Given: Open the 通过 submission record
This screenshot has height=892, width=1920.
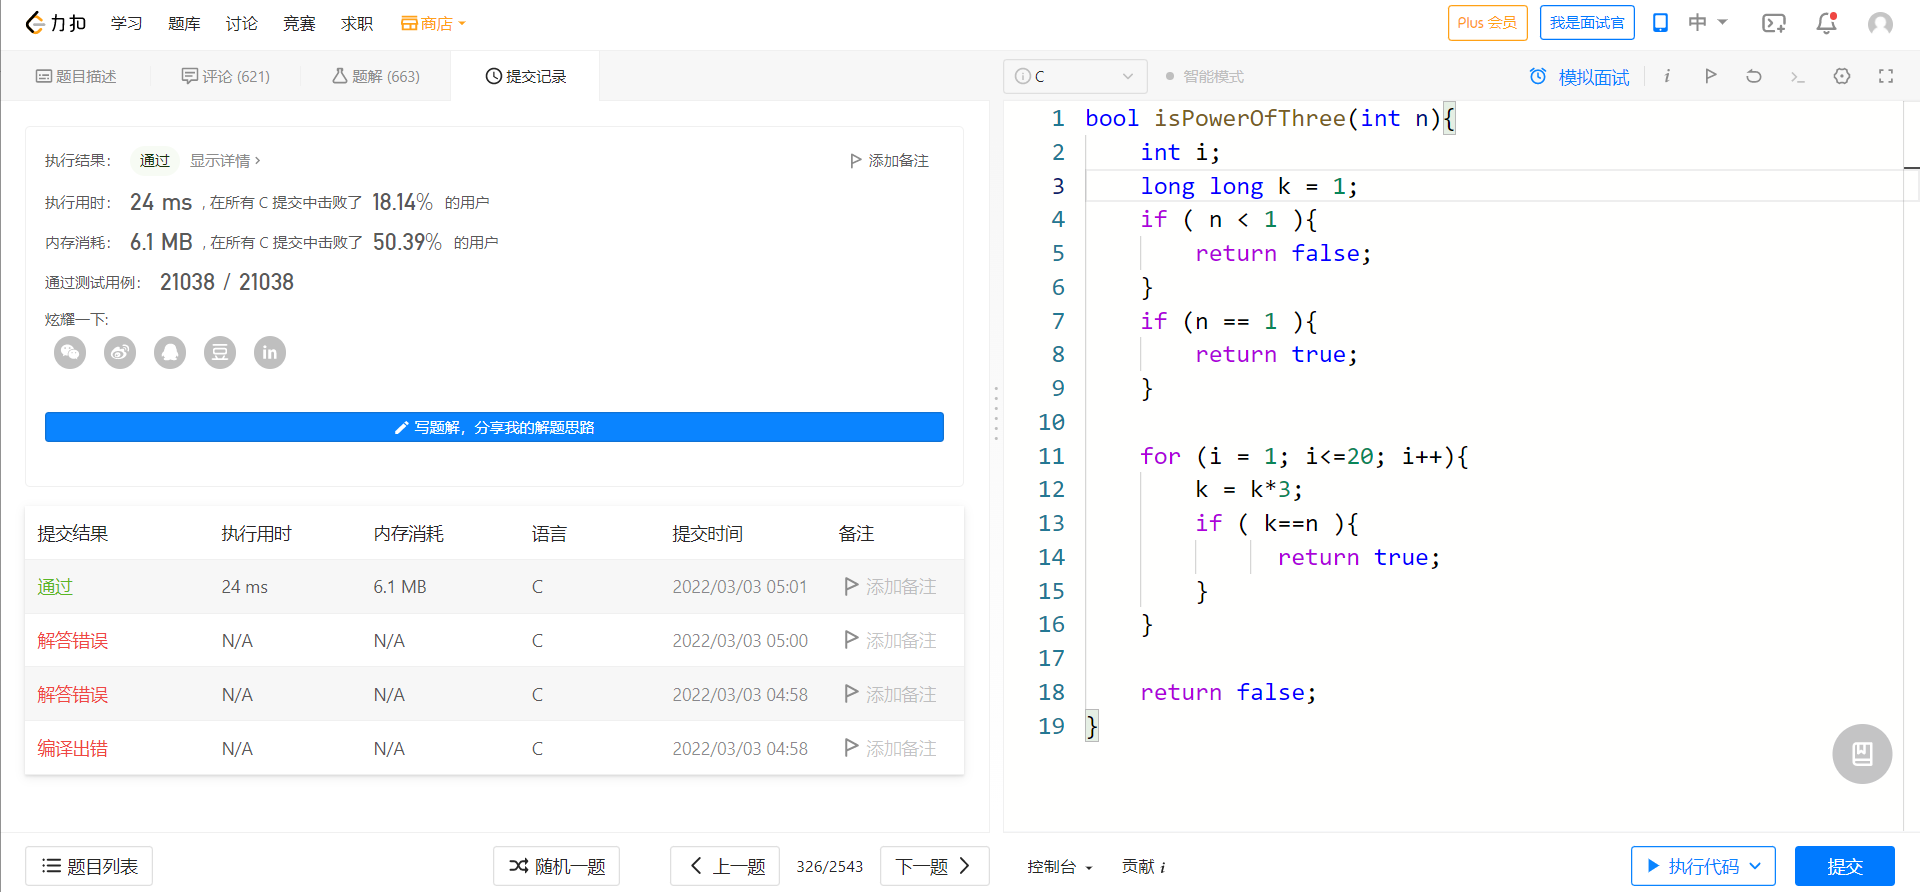Looking at the screenshot, I should coord(55,587).
